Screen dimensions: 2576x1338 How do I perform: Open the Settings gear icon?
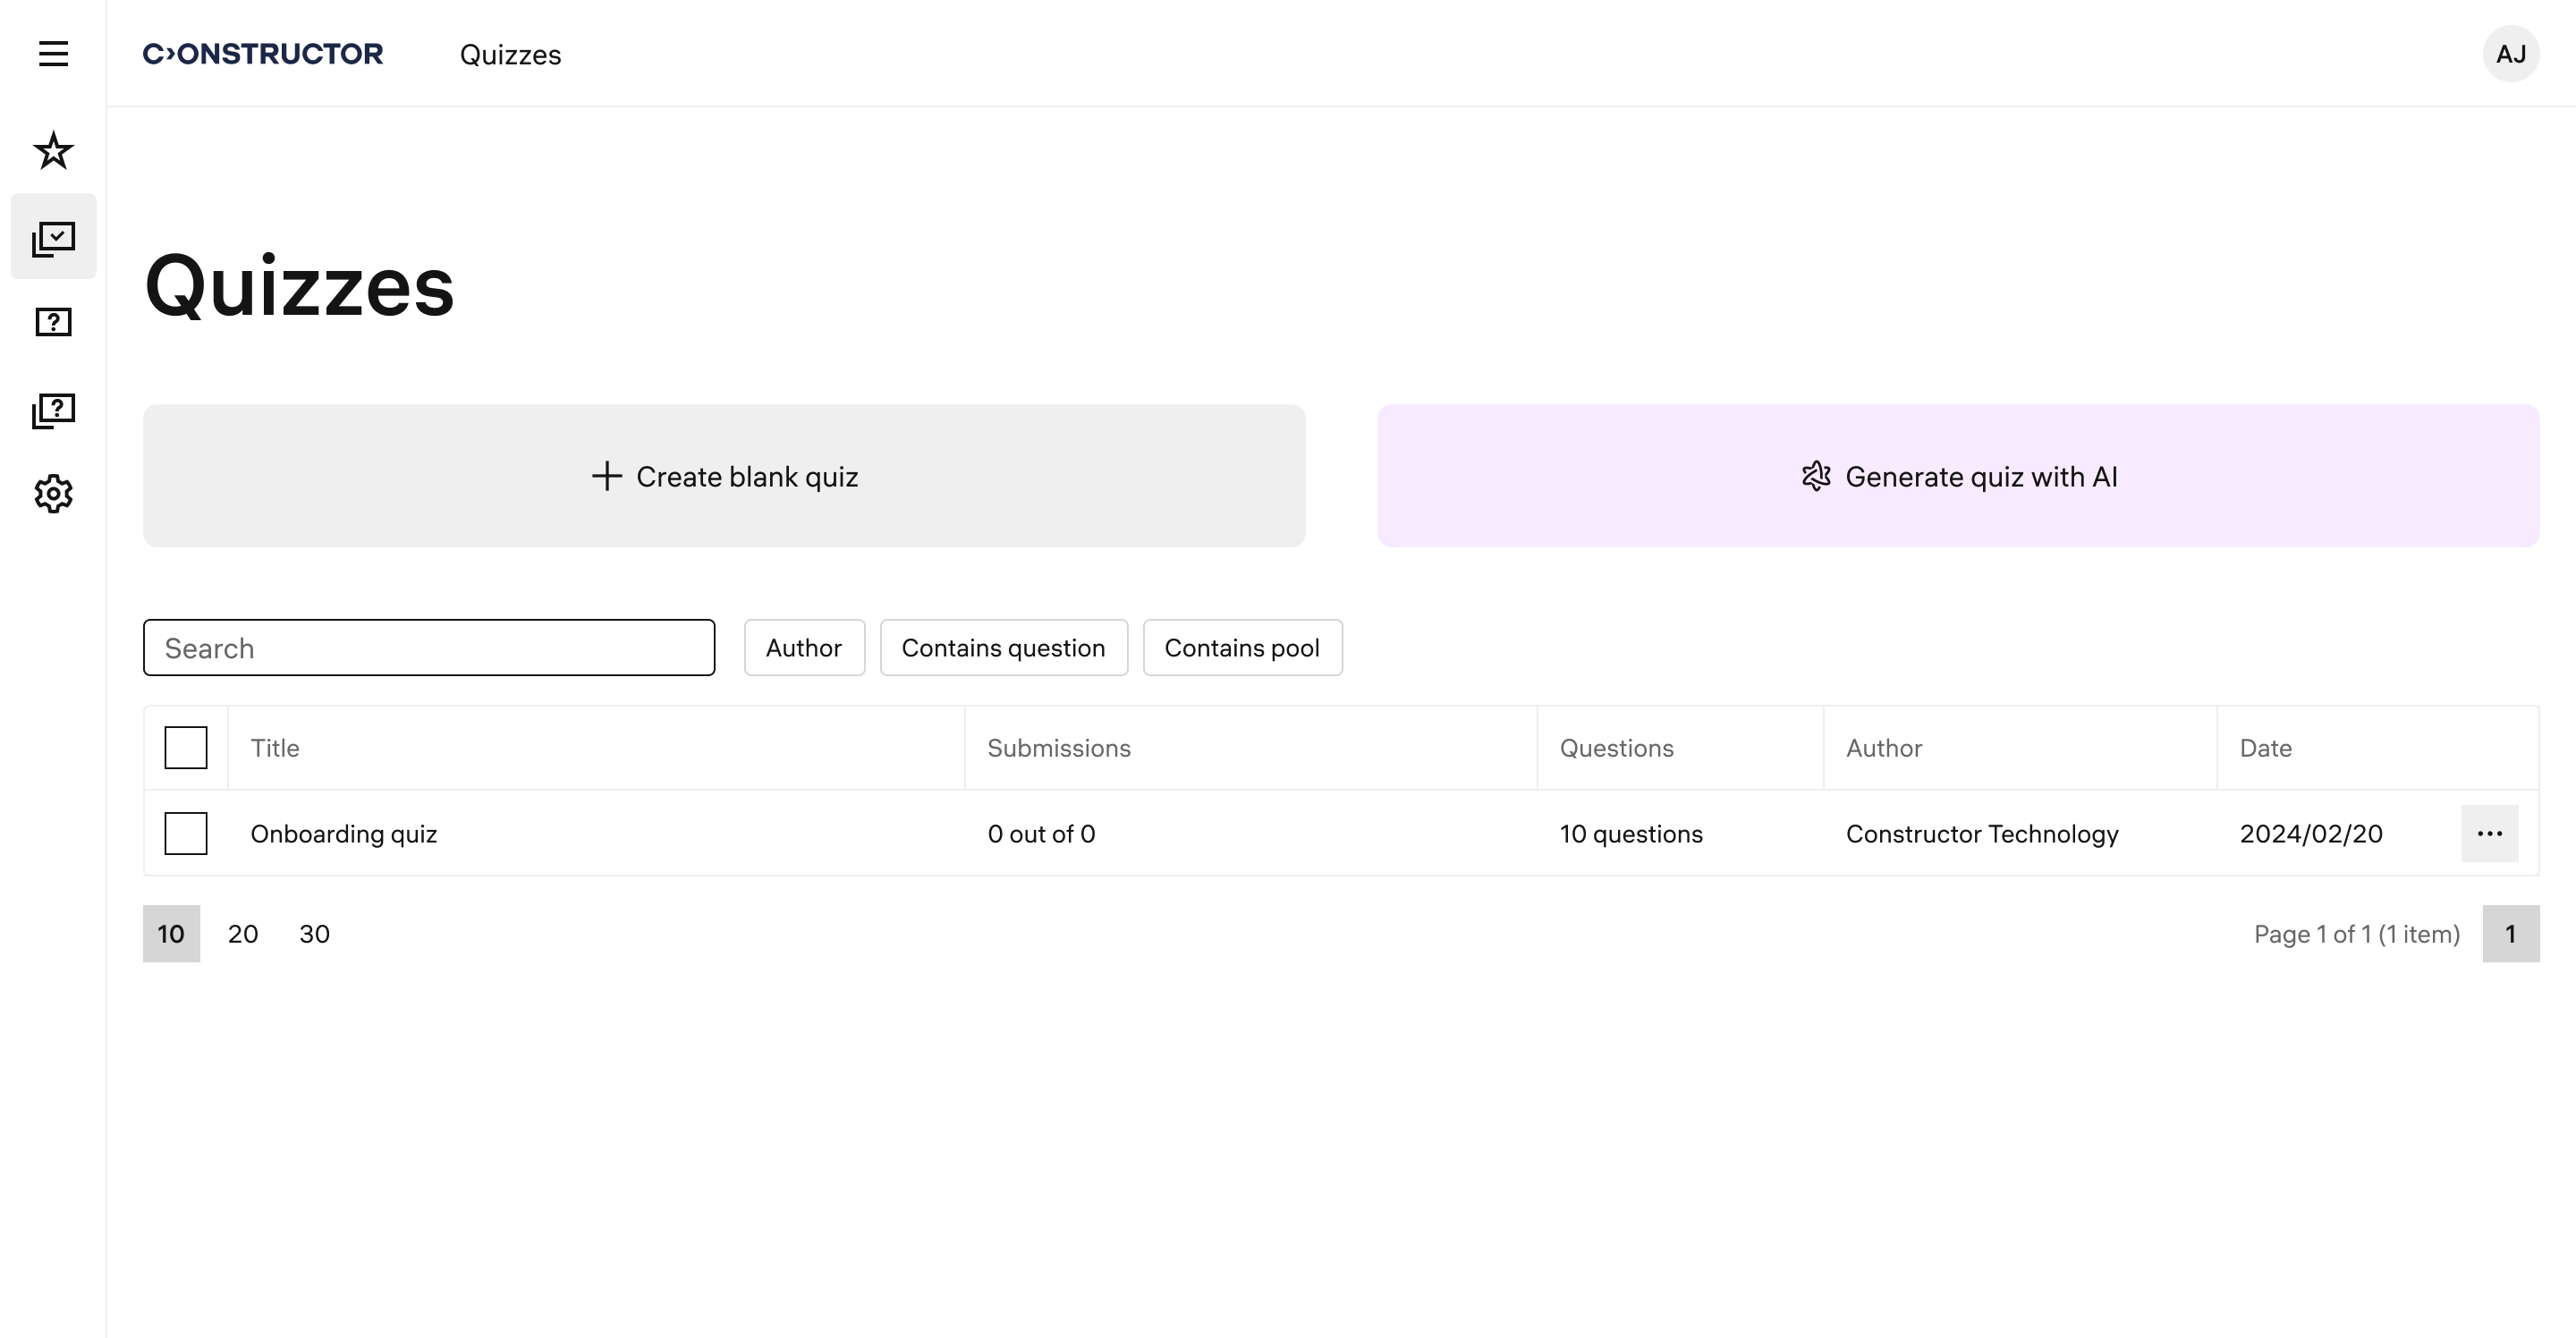point(53,494)
